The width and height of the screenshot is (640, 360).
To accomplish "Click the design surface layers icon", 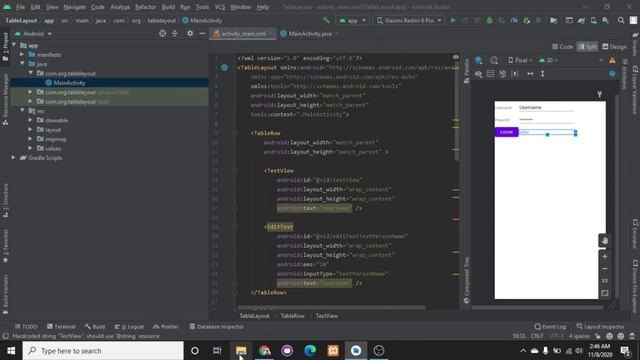I will pos(478,60).
